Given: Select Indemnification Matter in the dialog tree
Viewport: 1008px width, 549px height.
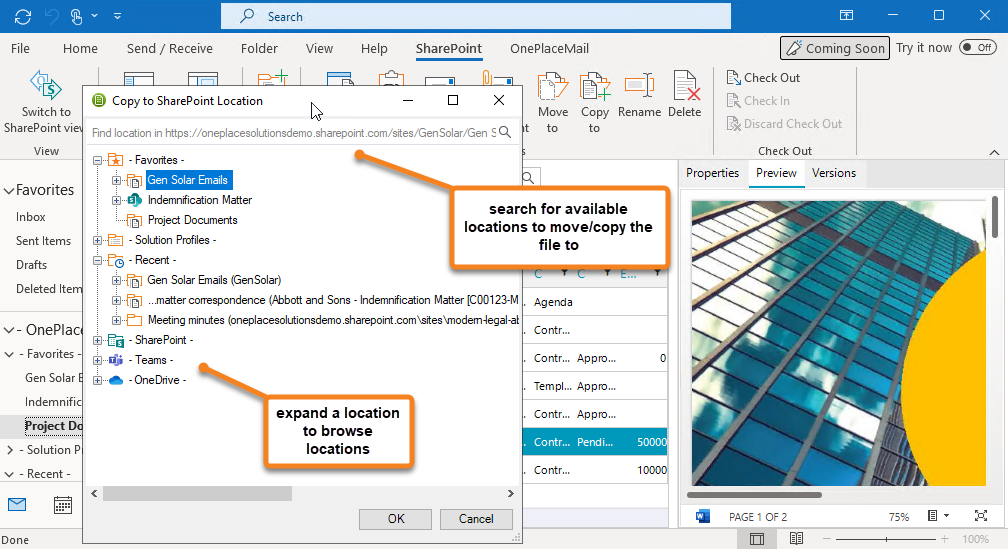Looking at the screenshot, I should click(x=200, y=200).
